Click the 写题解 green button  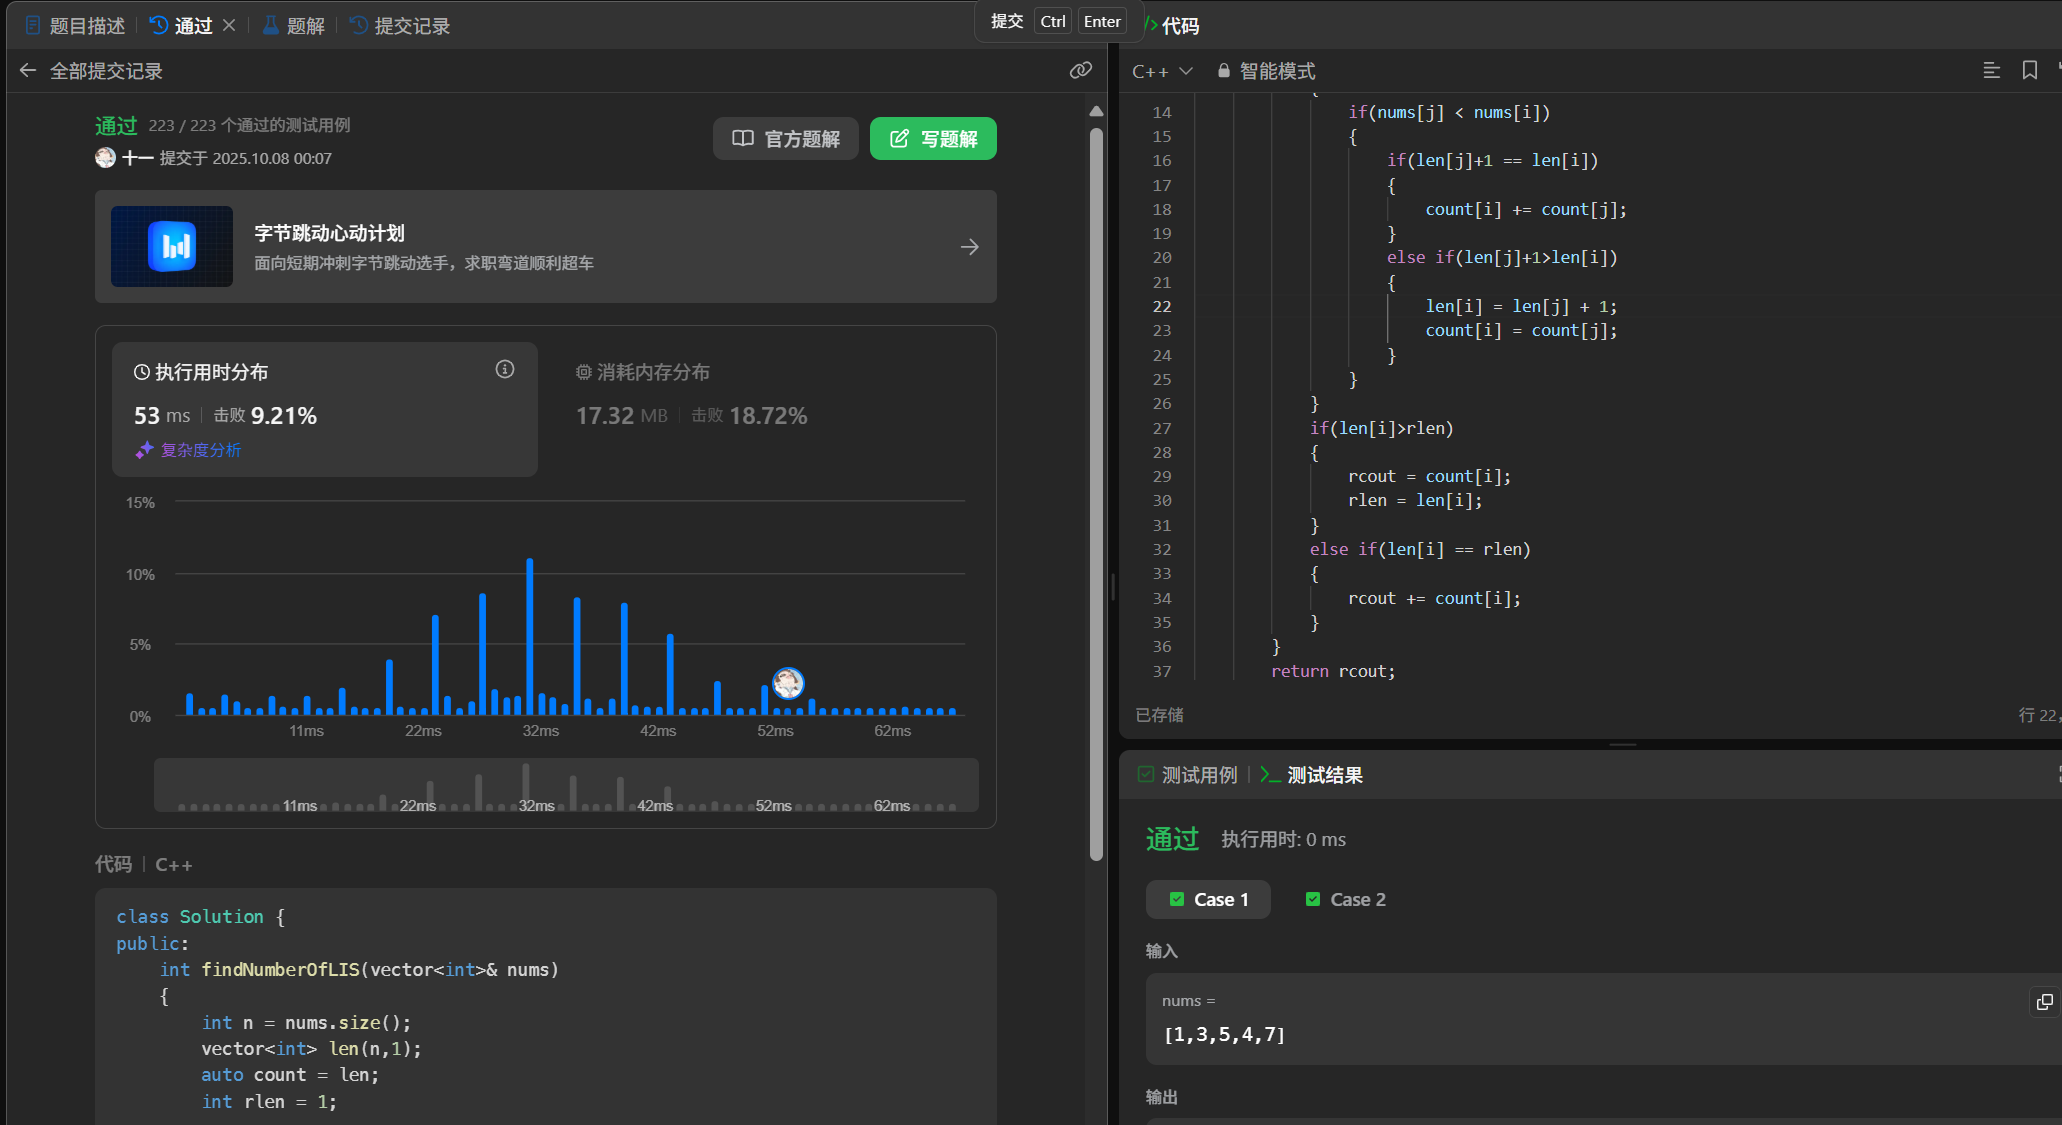coord(933,139)
